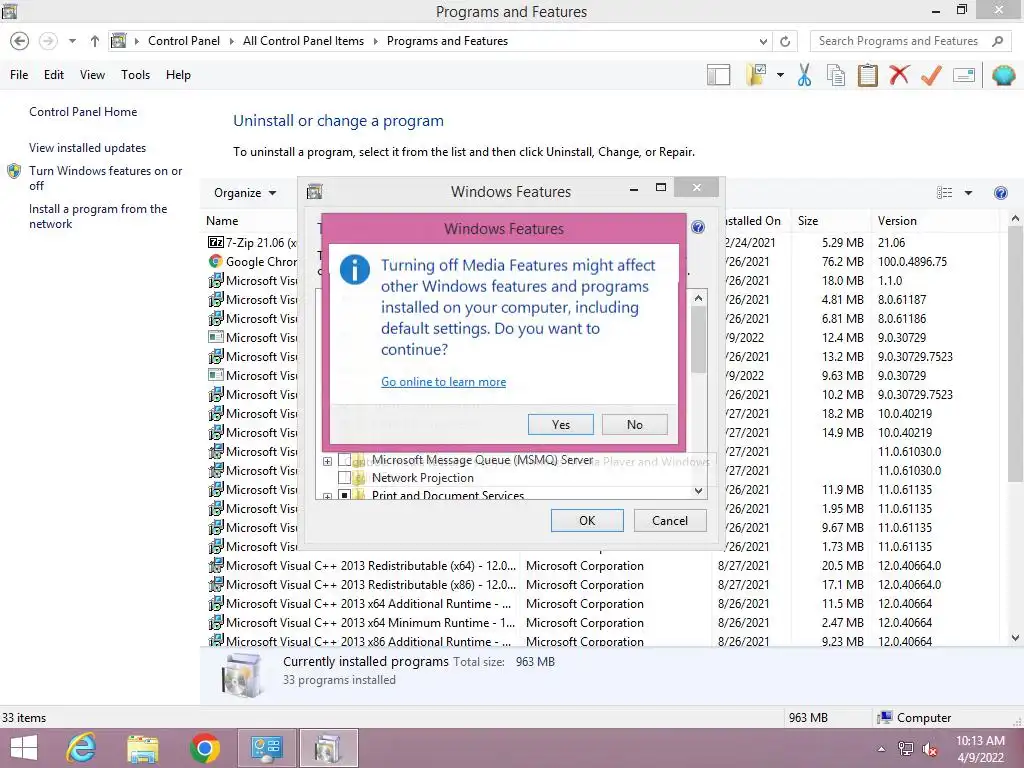The width and height of the screenshot is (1024, 768).
Task: Click the programs list scrollbar thumb
Action: point(1015,356)
